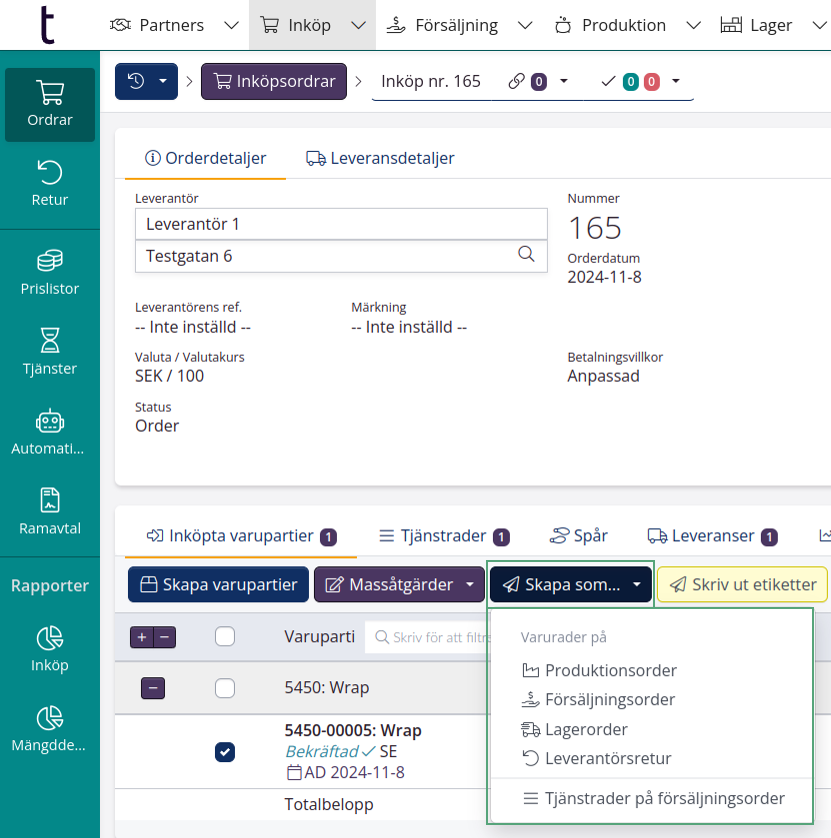Click the supplier address search magnifier
The image size is (831, 838).
(x=526, y=255)
